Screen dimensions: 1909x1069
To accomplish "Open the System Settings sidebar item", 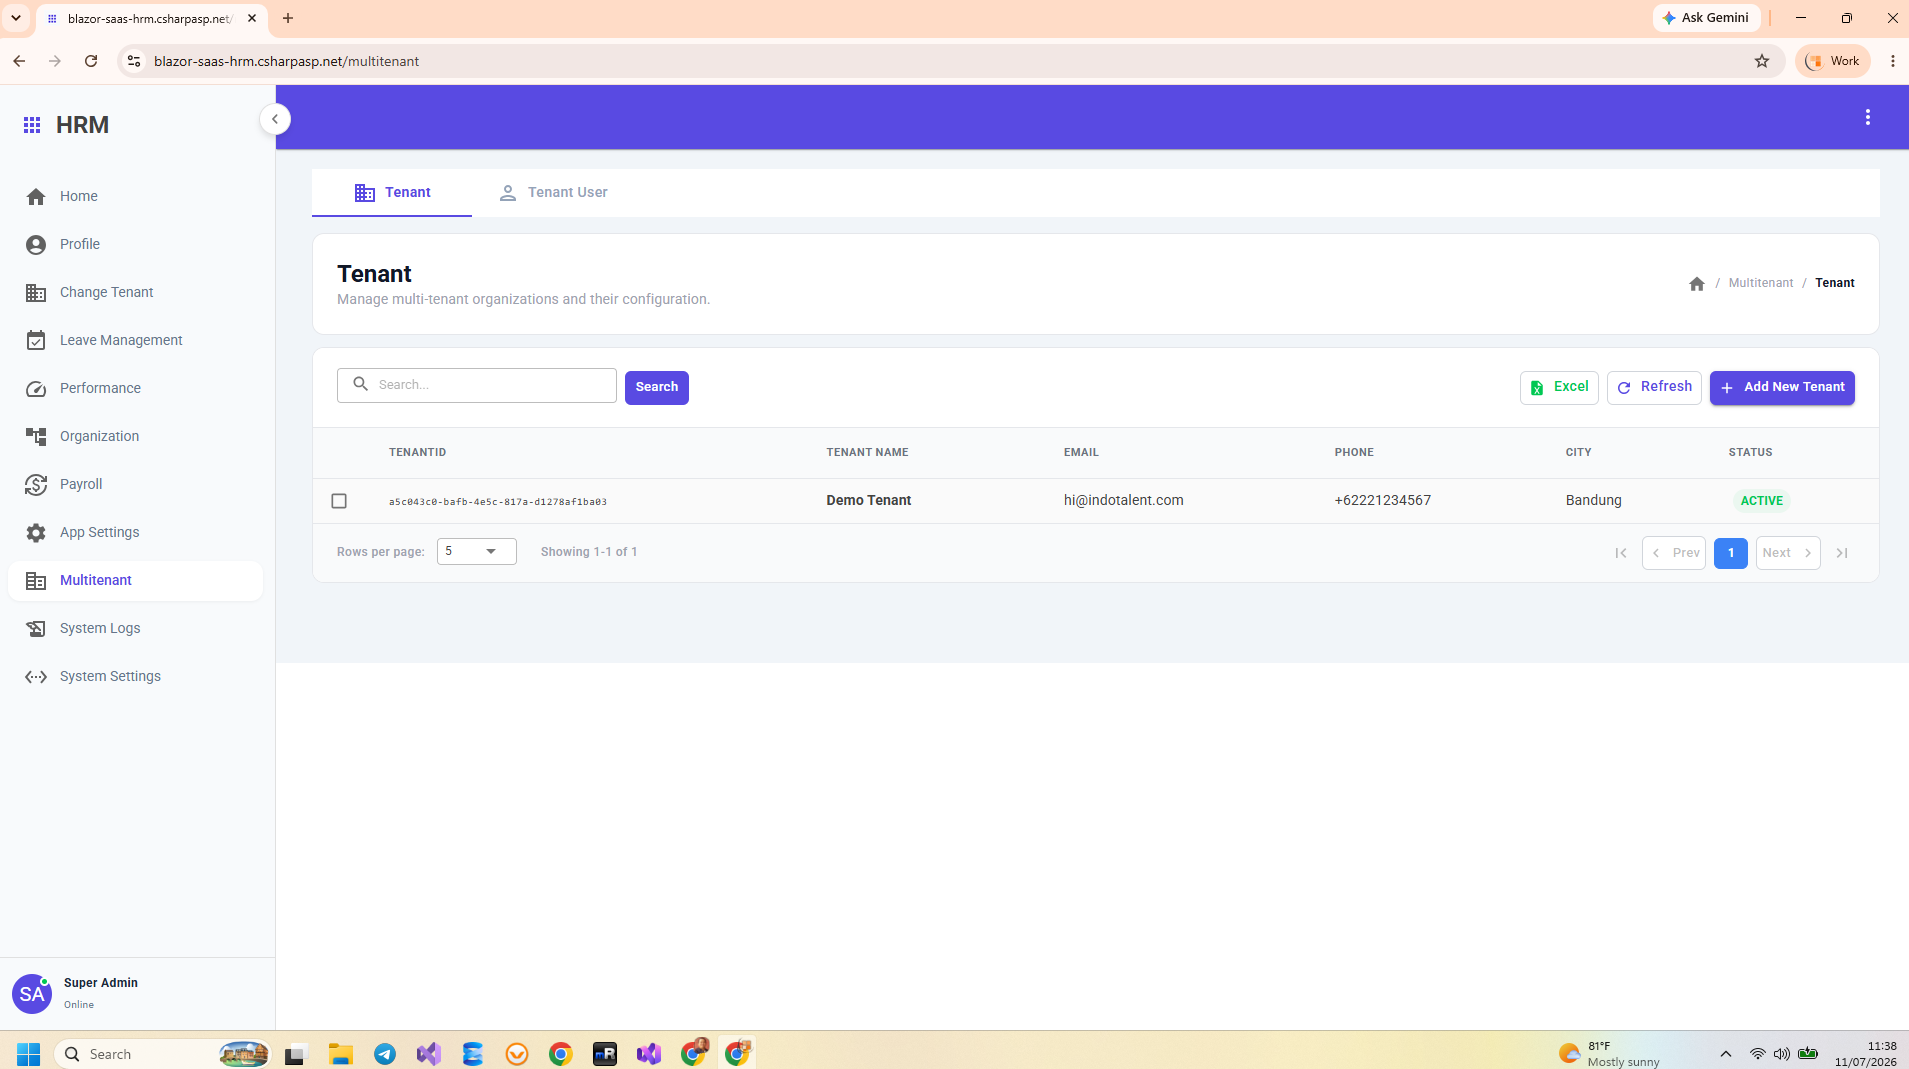I will pos(135,677).
